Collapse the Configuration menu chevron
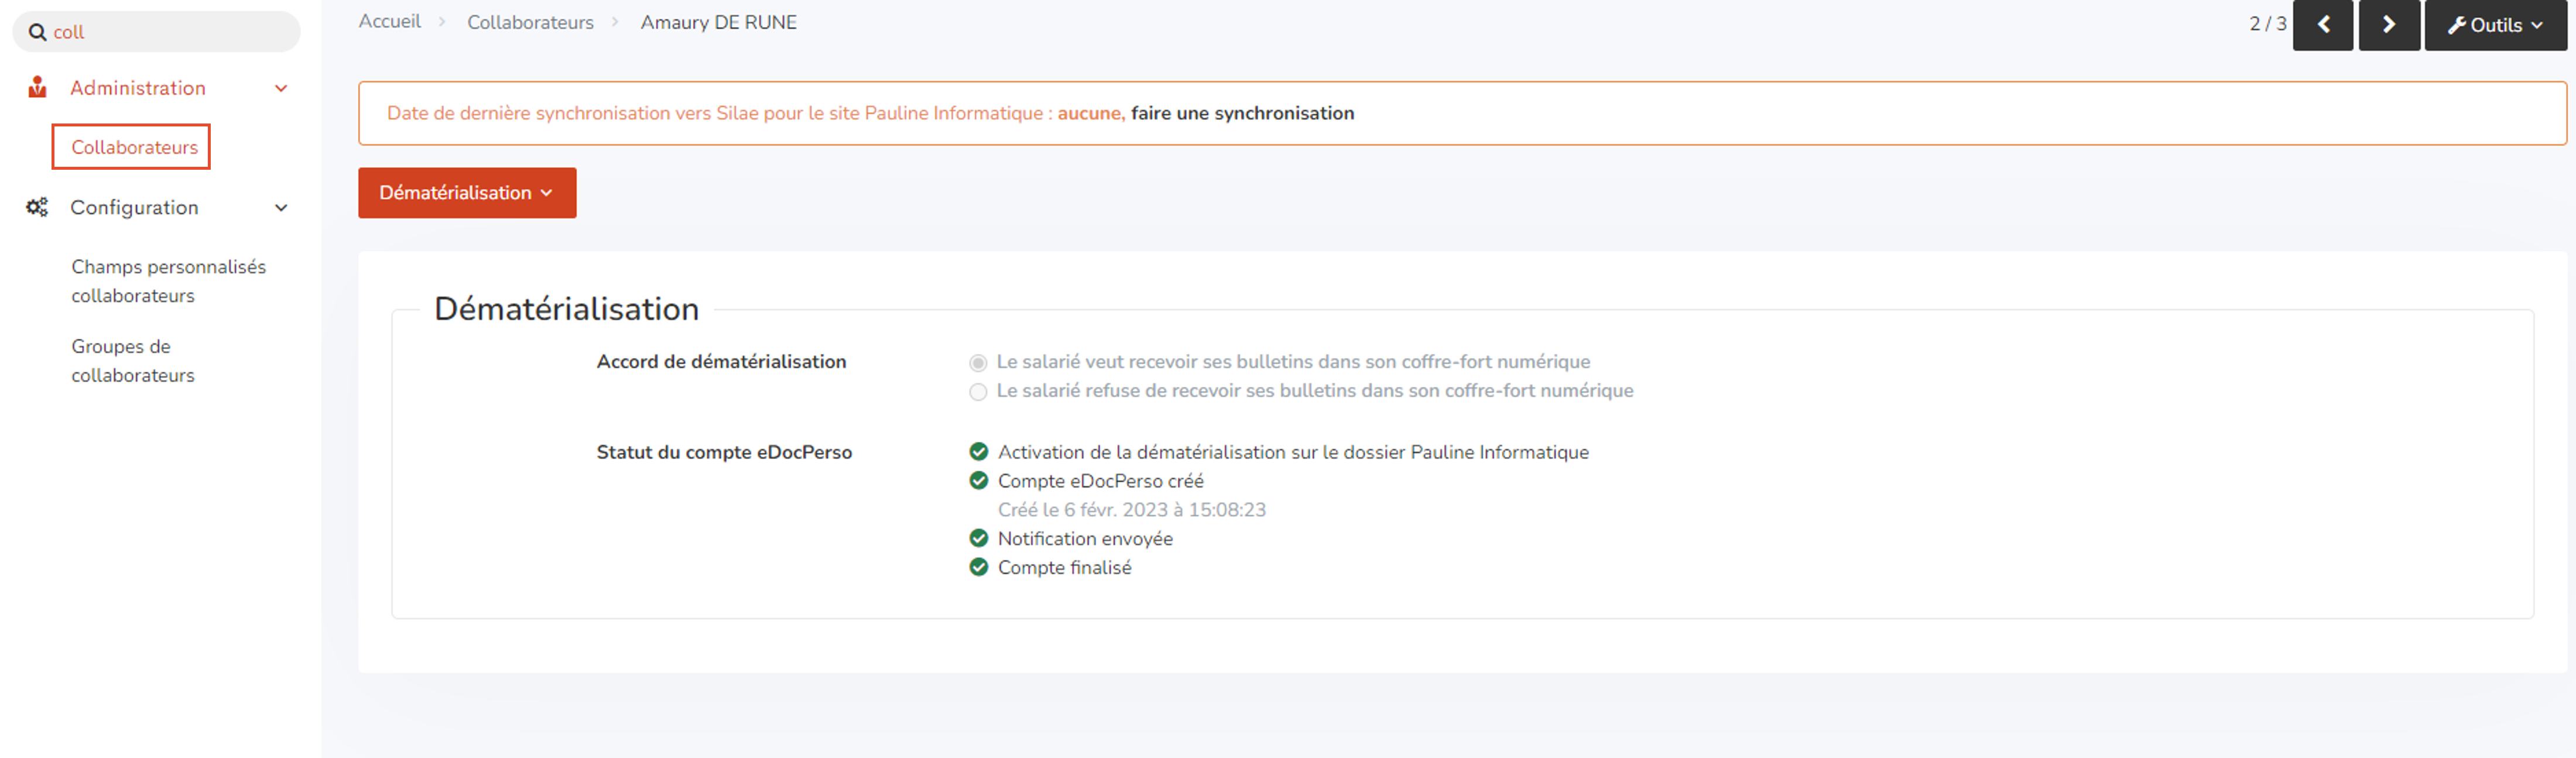Image resolution: width=2576 pixels, height=758 pixels. tap(281, 208)
